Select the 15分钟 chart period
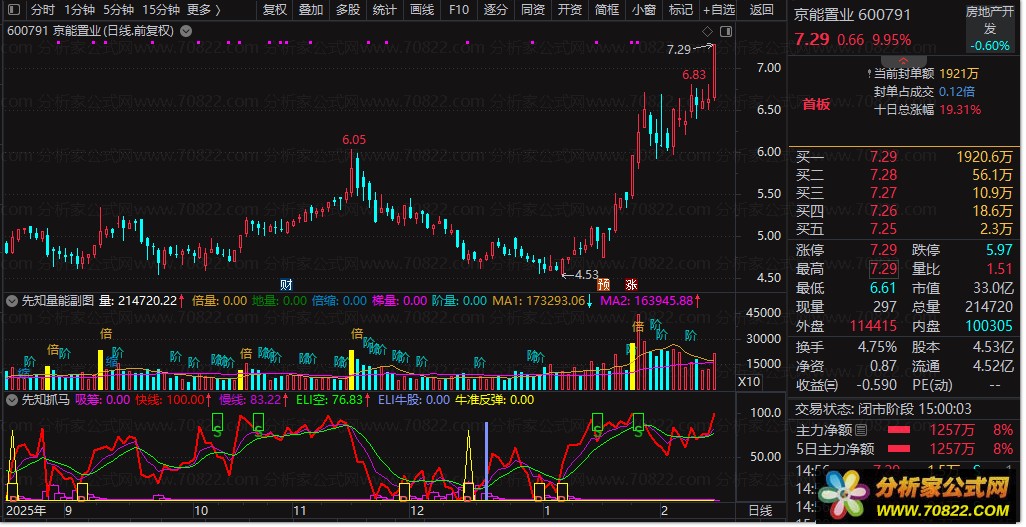Viewport: 1026px width, 527px height. 161,10
